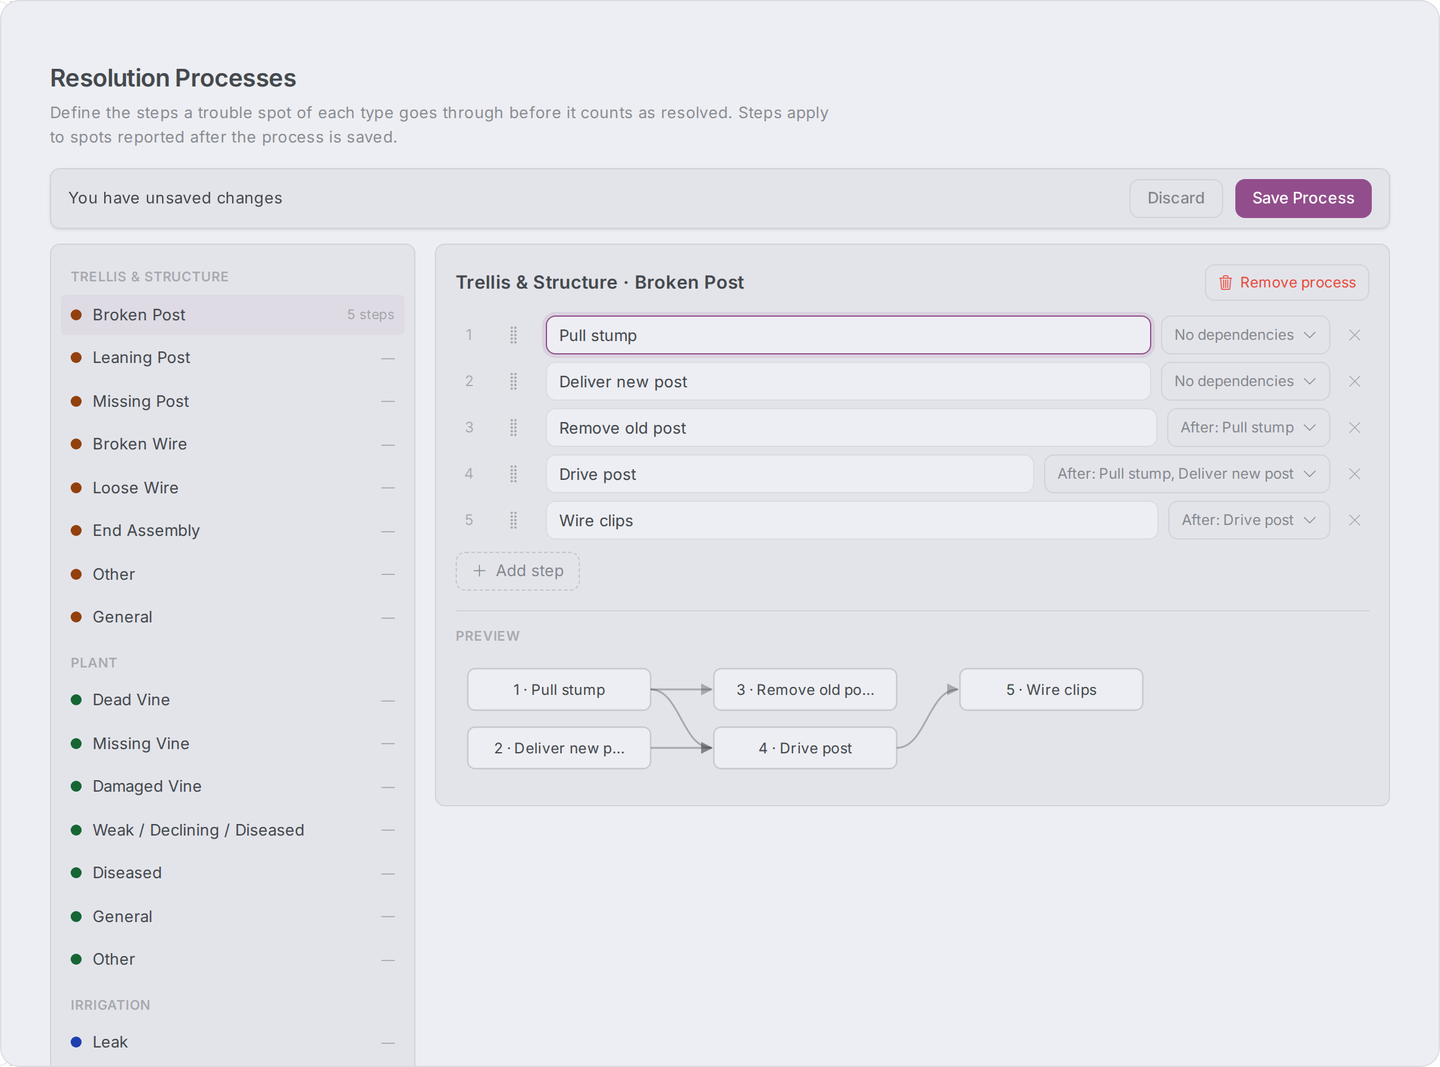Viewport: 1440px width, 1067px height.
Task: Grab the drag handle for Wire clips
Action: coord(513,520)
